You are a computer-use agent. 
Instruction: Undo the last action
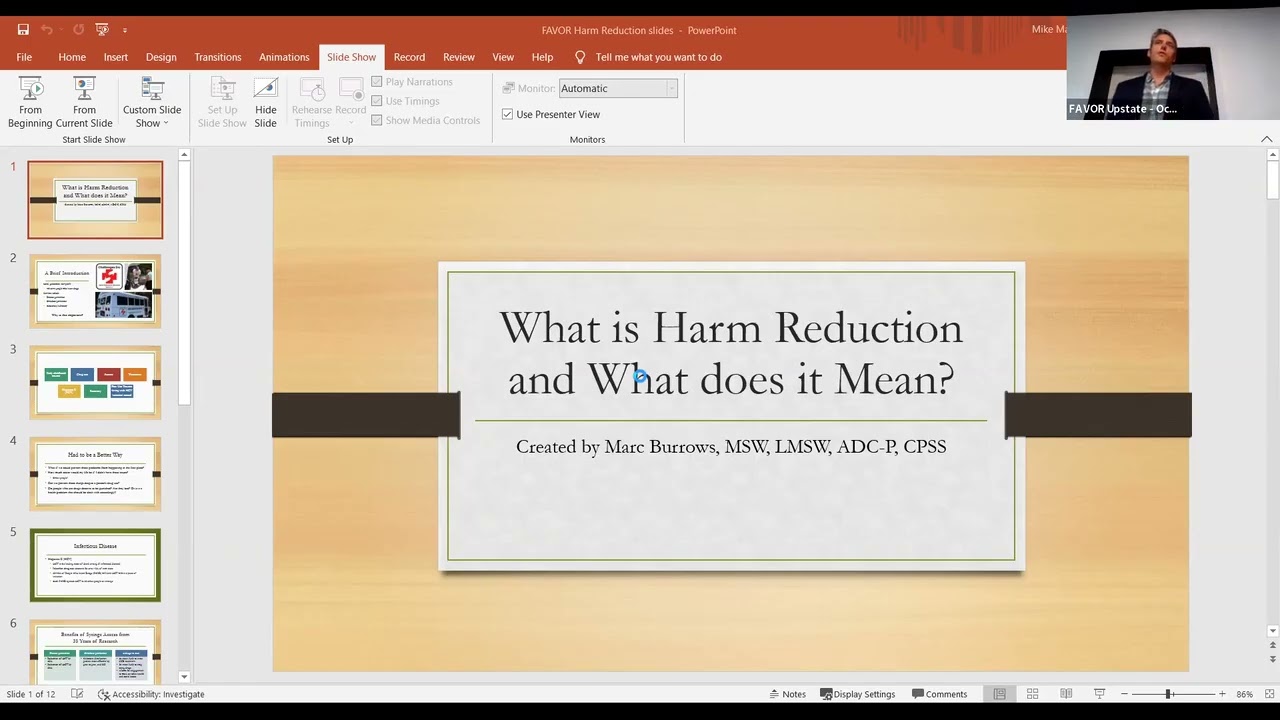click(x=47, y=30)
